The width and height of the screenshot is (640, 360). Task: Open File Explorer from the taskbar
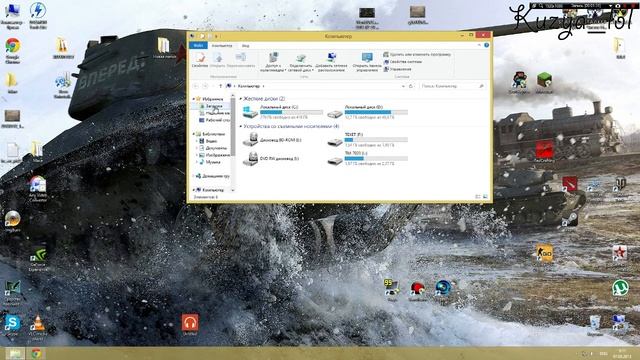point(15,353)
